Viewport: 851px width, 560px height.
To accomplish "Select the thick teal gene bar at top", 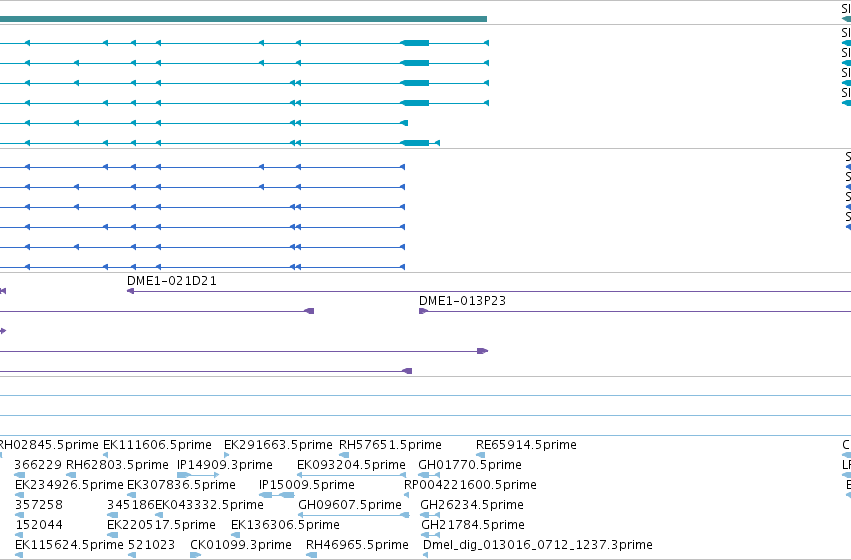I will pos(243,19).
